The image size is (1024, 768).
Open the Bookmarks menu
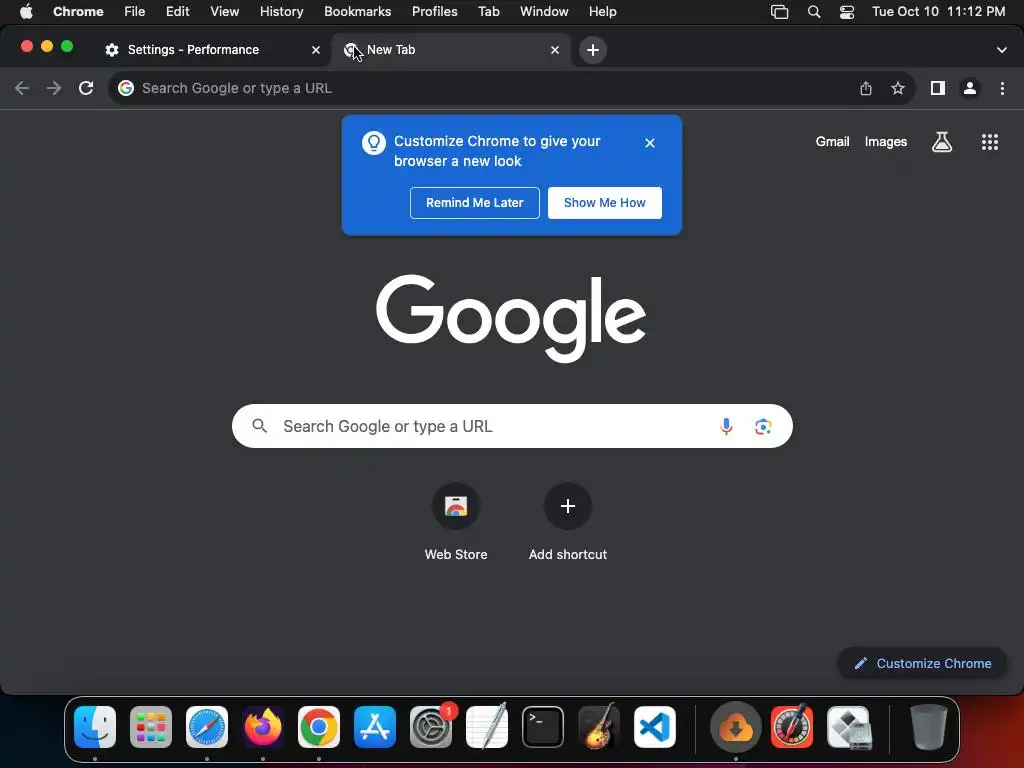tap(357, 12)
